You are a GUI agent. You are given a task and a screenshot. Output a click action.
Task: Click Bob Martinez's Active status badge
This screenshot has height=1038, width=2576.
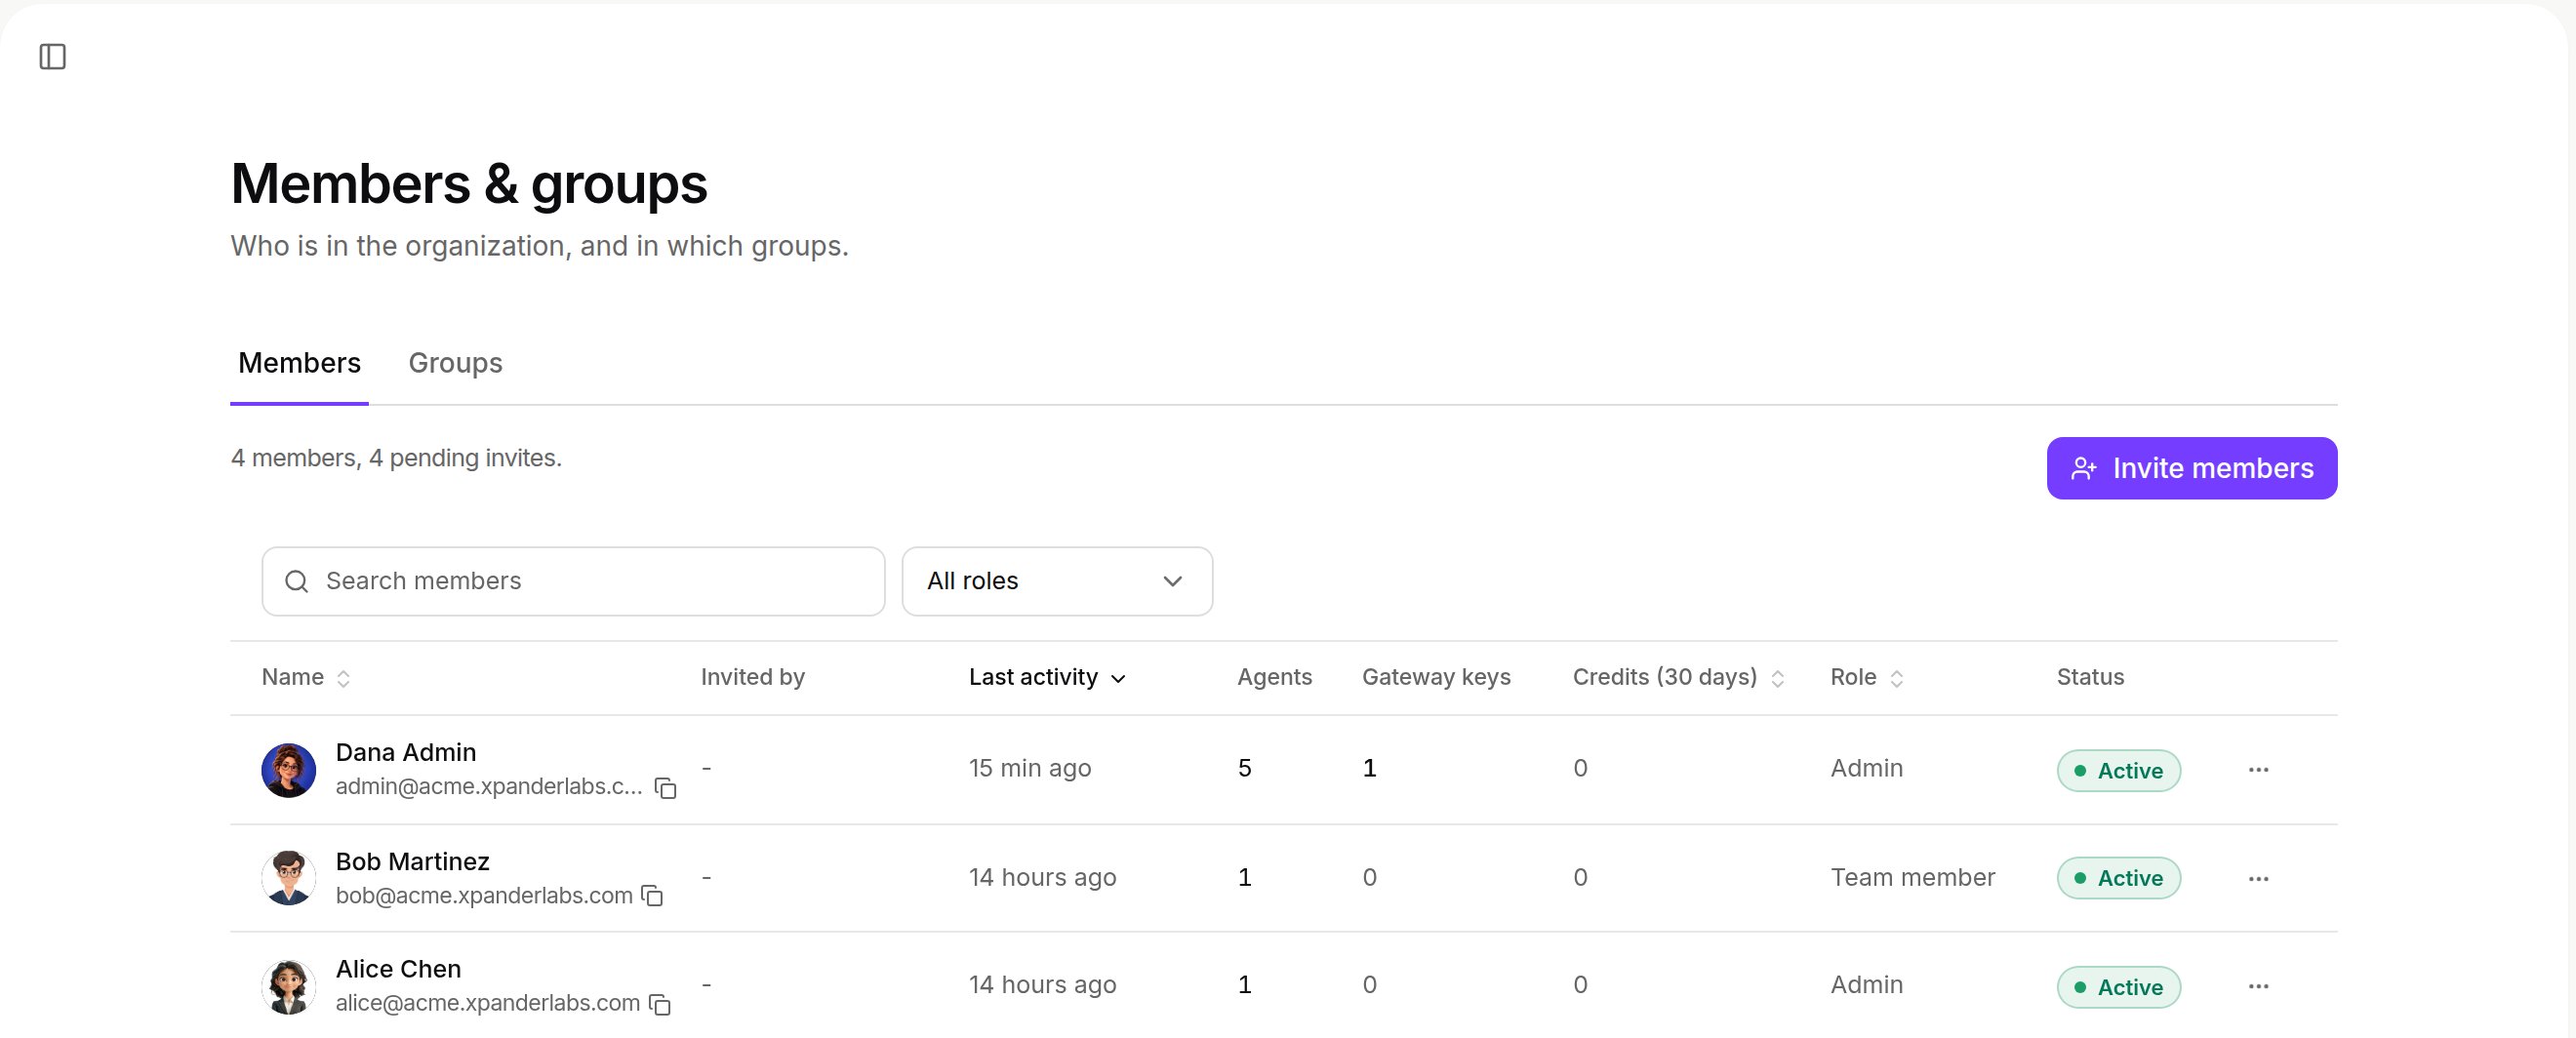point(2118,878)
